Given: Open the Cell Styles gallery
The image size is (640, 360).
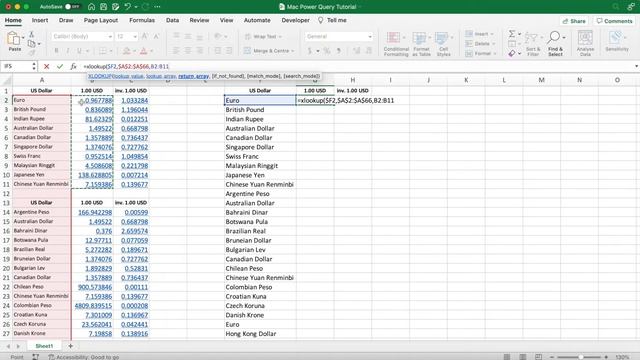Looking at the screenshot, I should [443, 44].
